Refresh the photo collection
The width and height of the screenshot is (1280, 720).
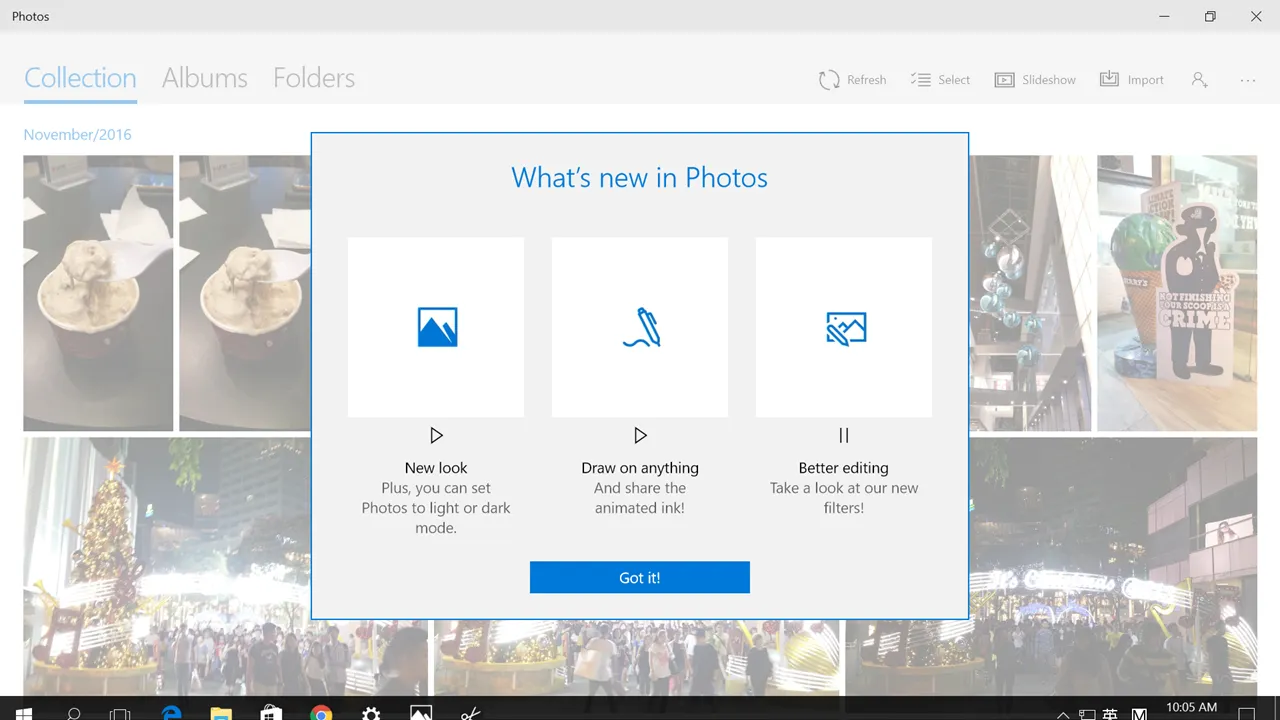pos(852,80)
